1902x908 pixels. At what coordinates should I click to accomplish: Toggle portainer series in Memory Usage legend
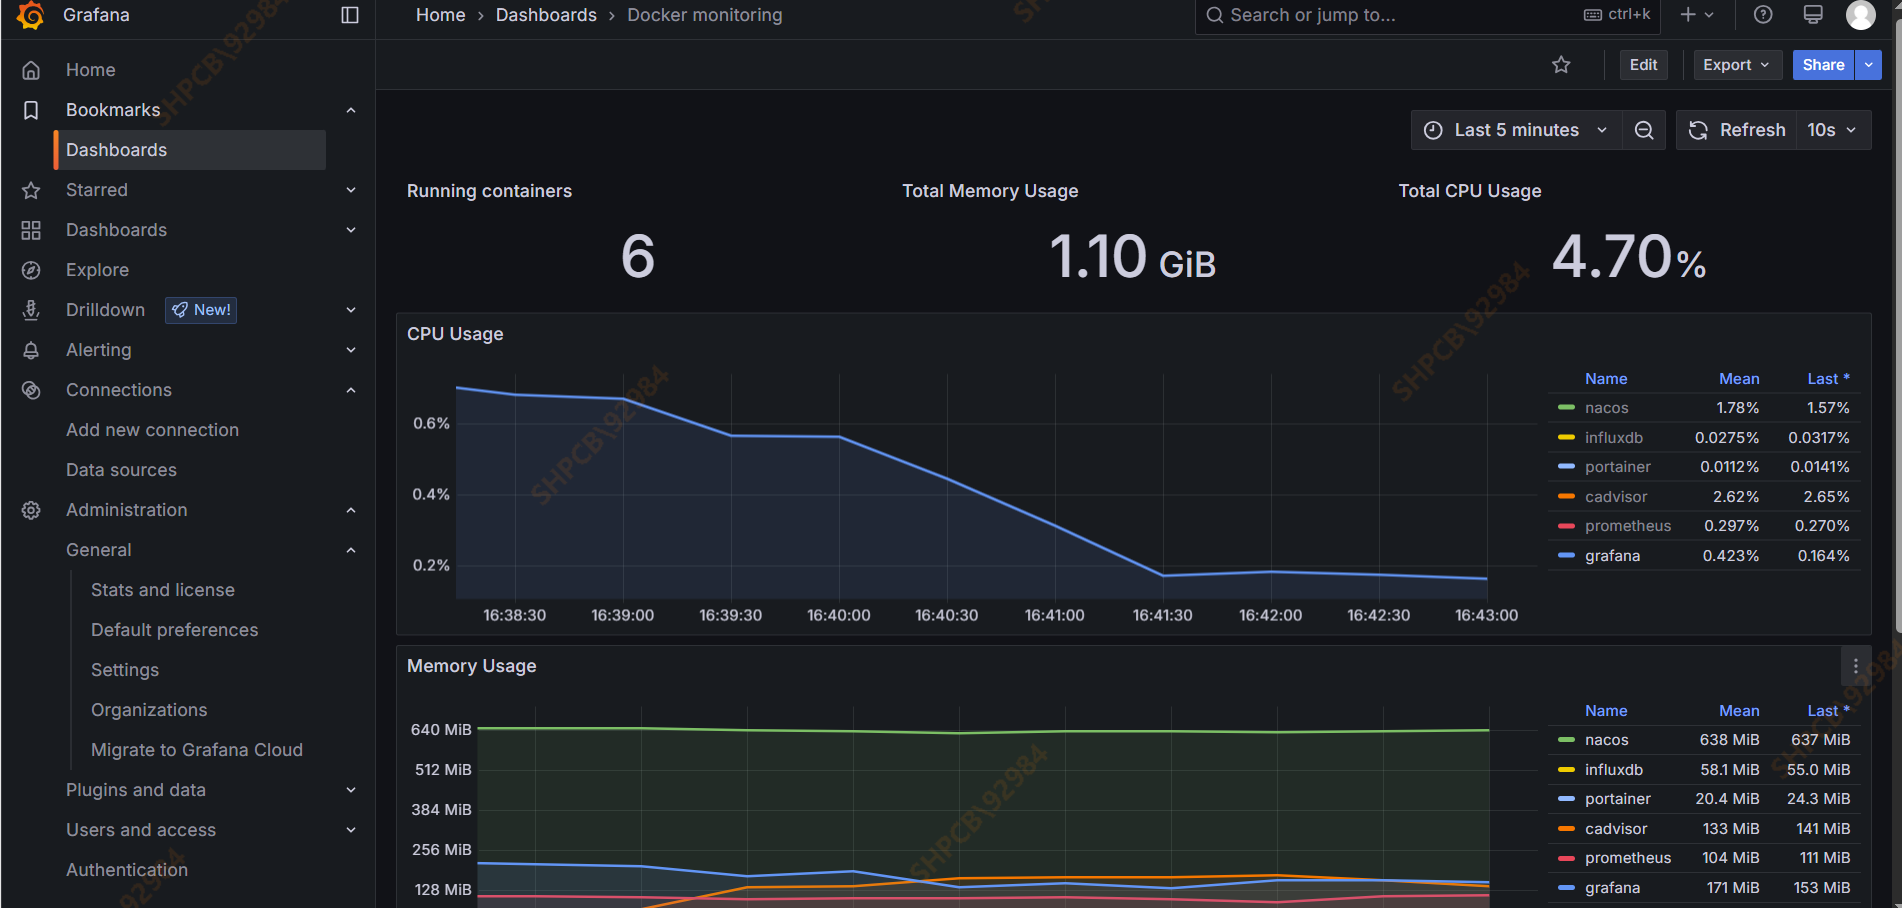click(x=1618, y=799)
